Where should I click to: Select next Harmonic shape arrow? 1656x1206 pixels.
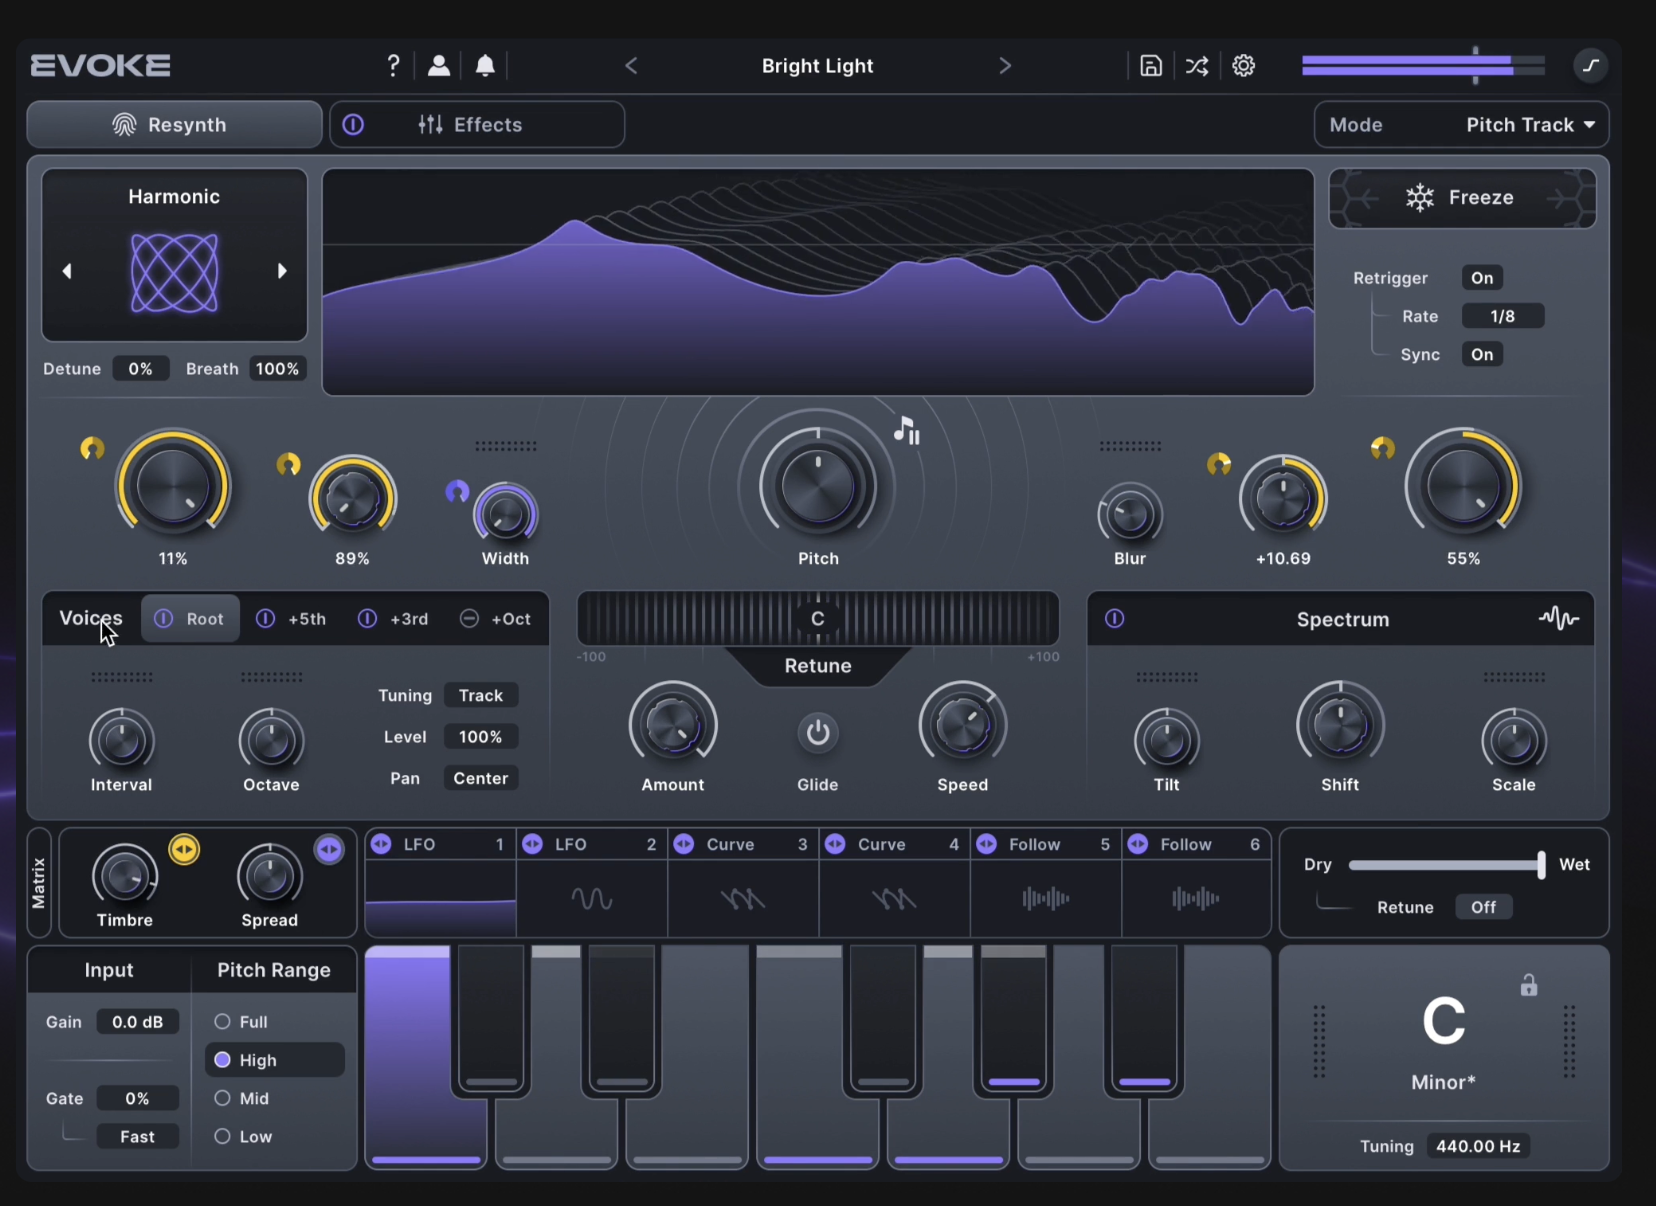point(282,271)
